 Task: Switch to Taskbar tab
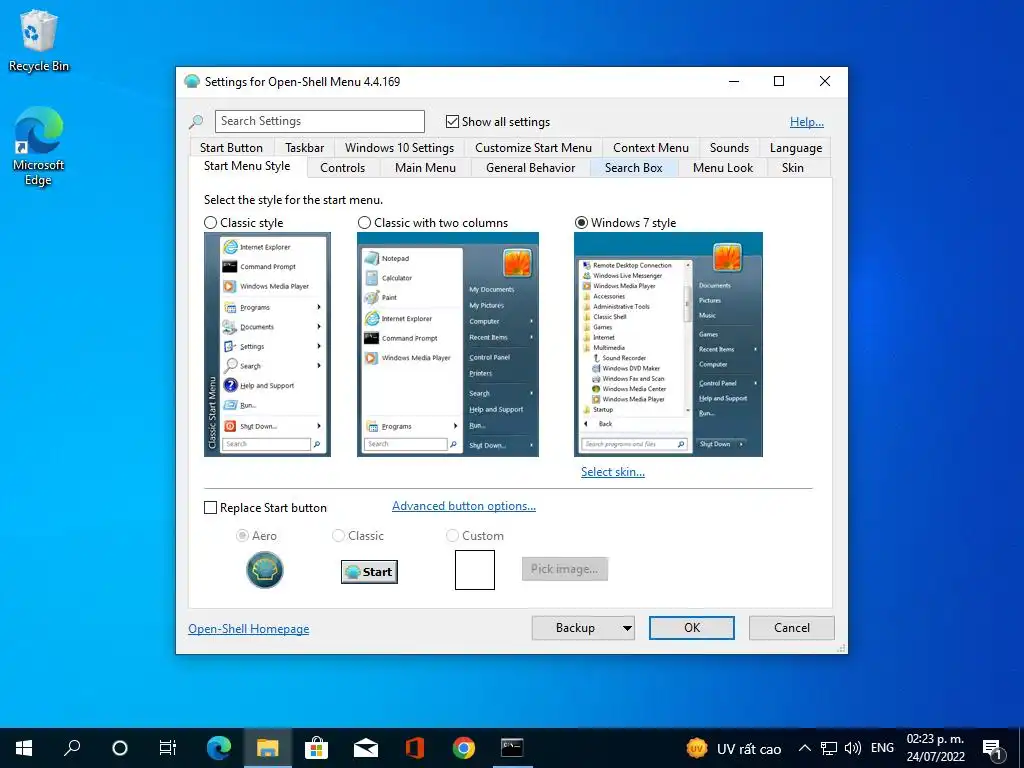point(304,148)
